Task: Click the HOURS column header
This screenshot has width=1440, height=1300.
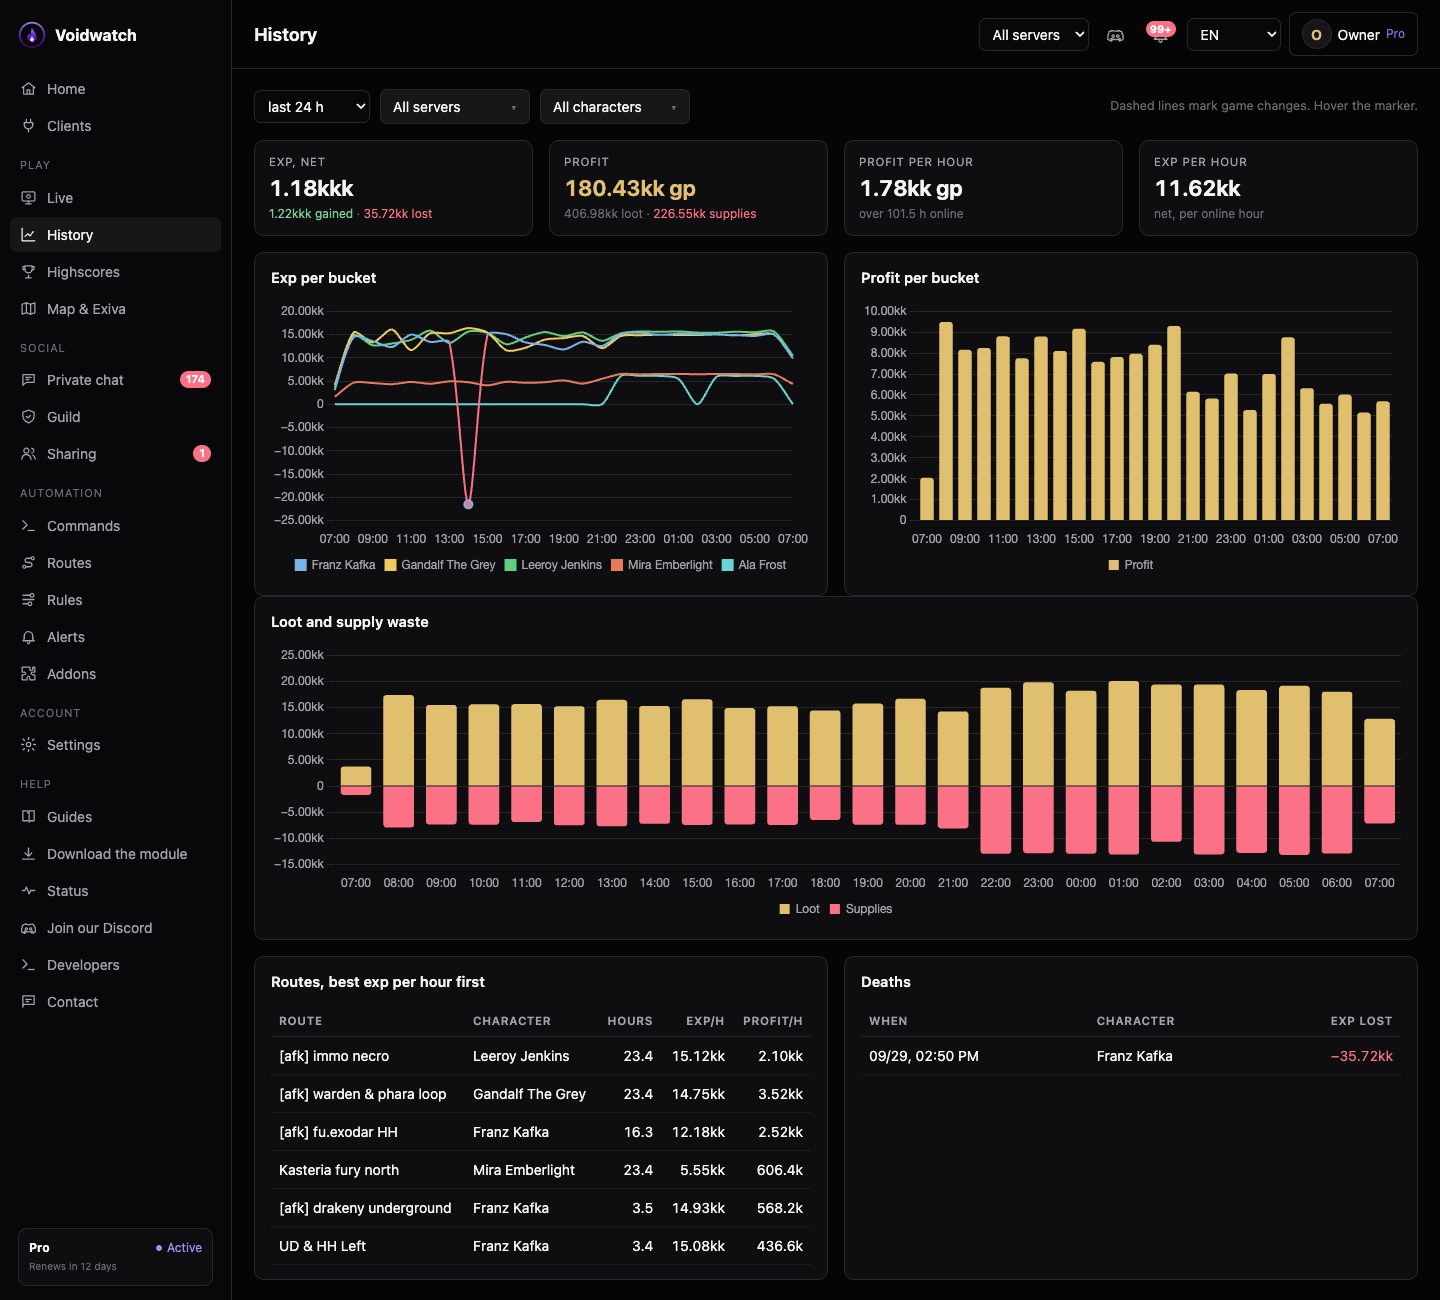Action: tap(630, 1021)
